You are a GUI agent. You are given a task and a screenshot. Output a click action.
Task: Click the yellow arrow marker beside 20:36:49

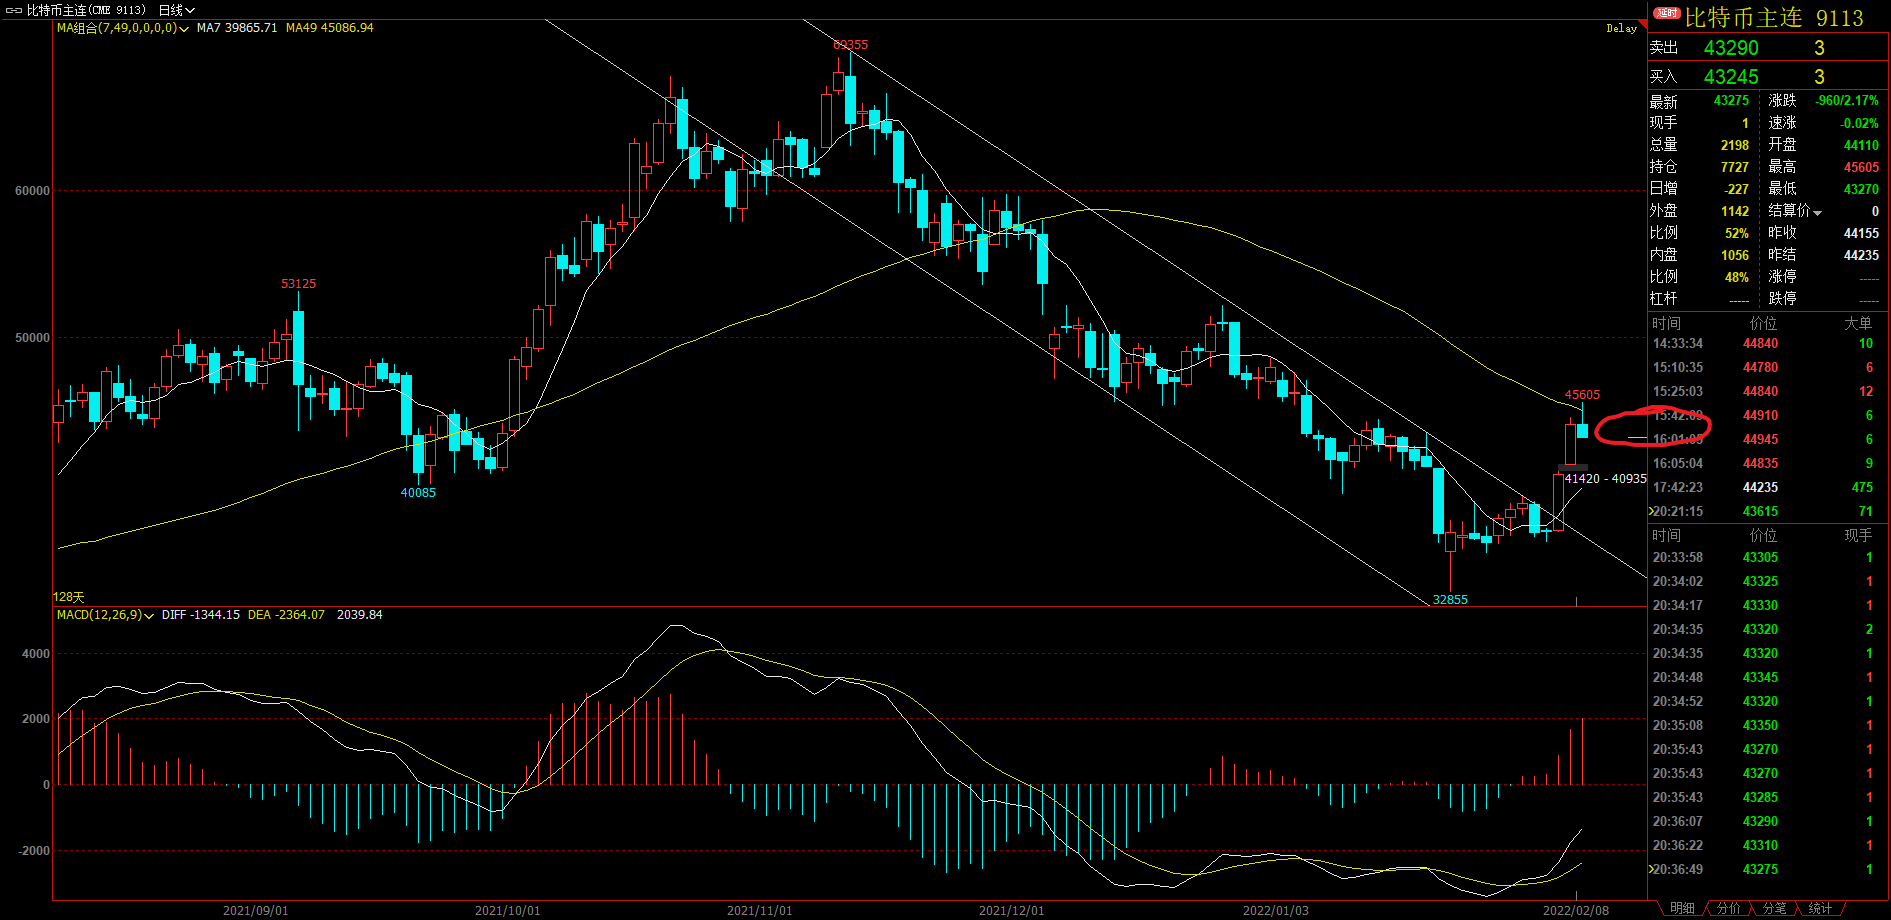coord(1651,869)
